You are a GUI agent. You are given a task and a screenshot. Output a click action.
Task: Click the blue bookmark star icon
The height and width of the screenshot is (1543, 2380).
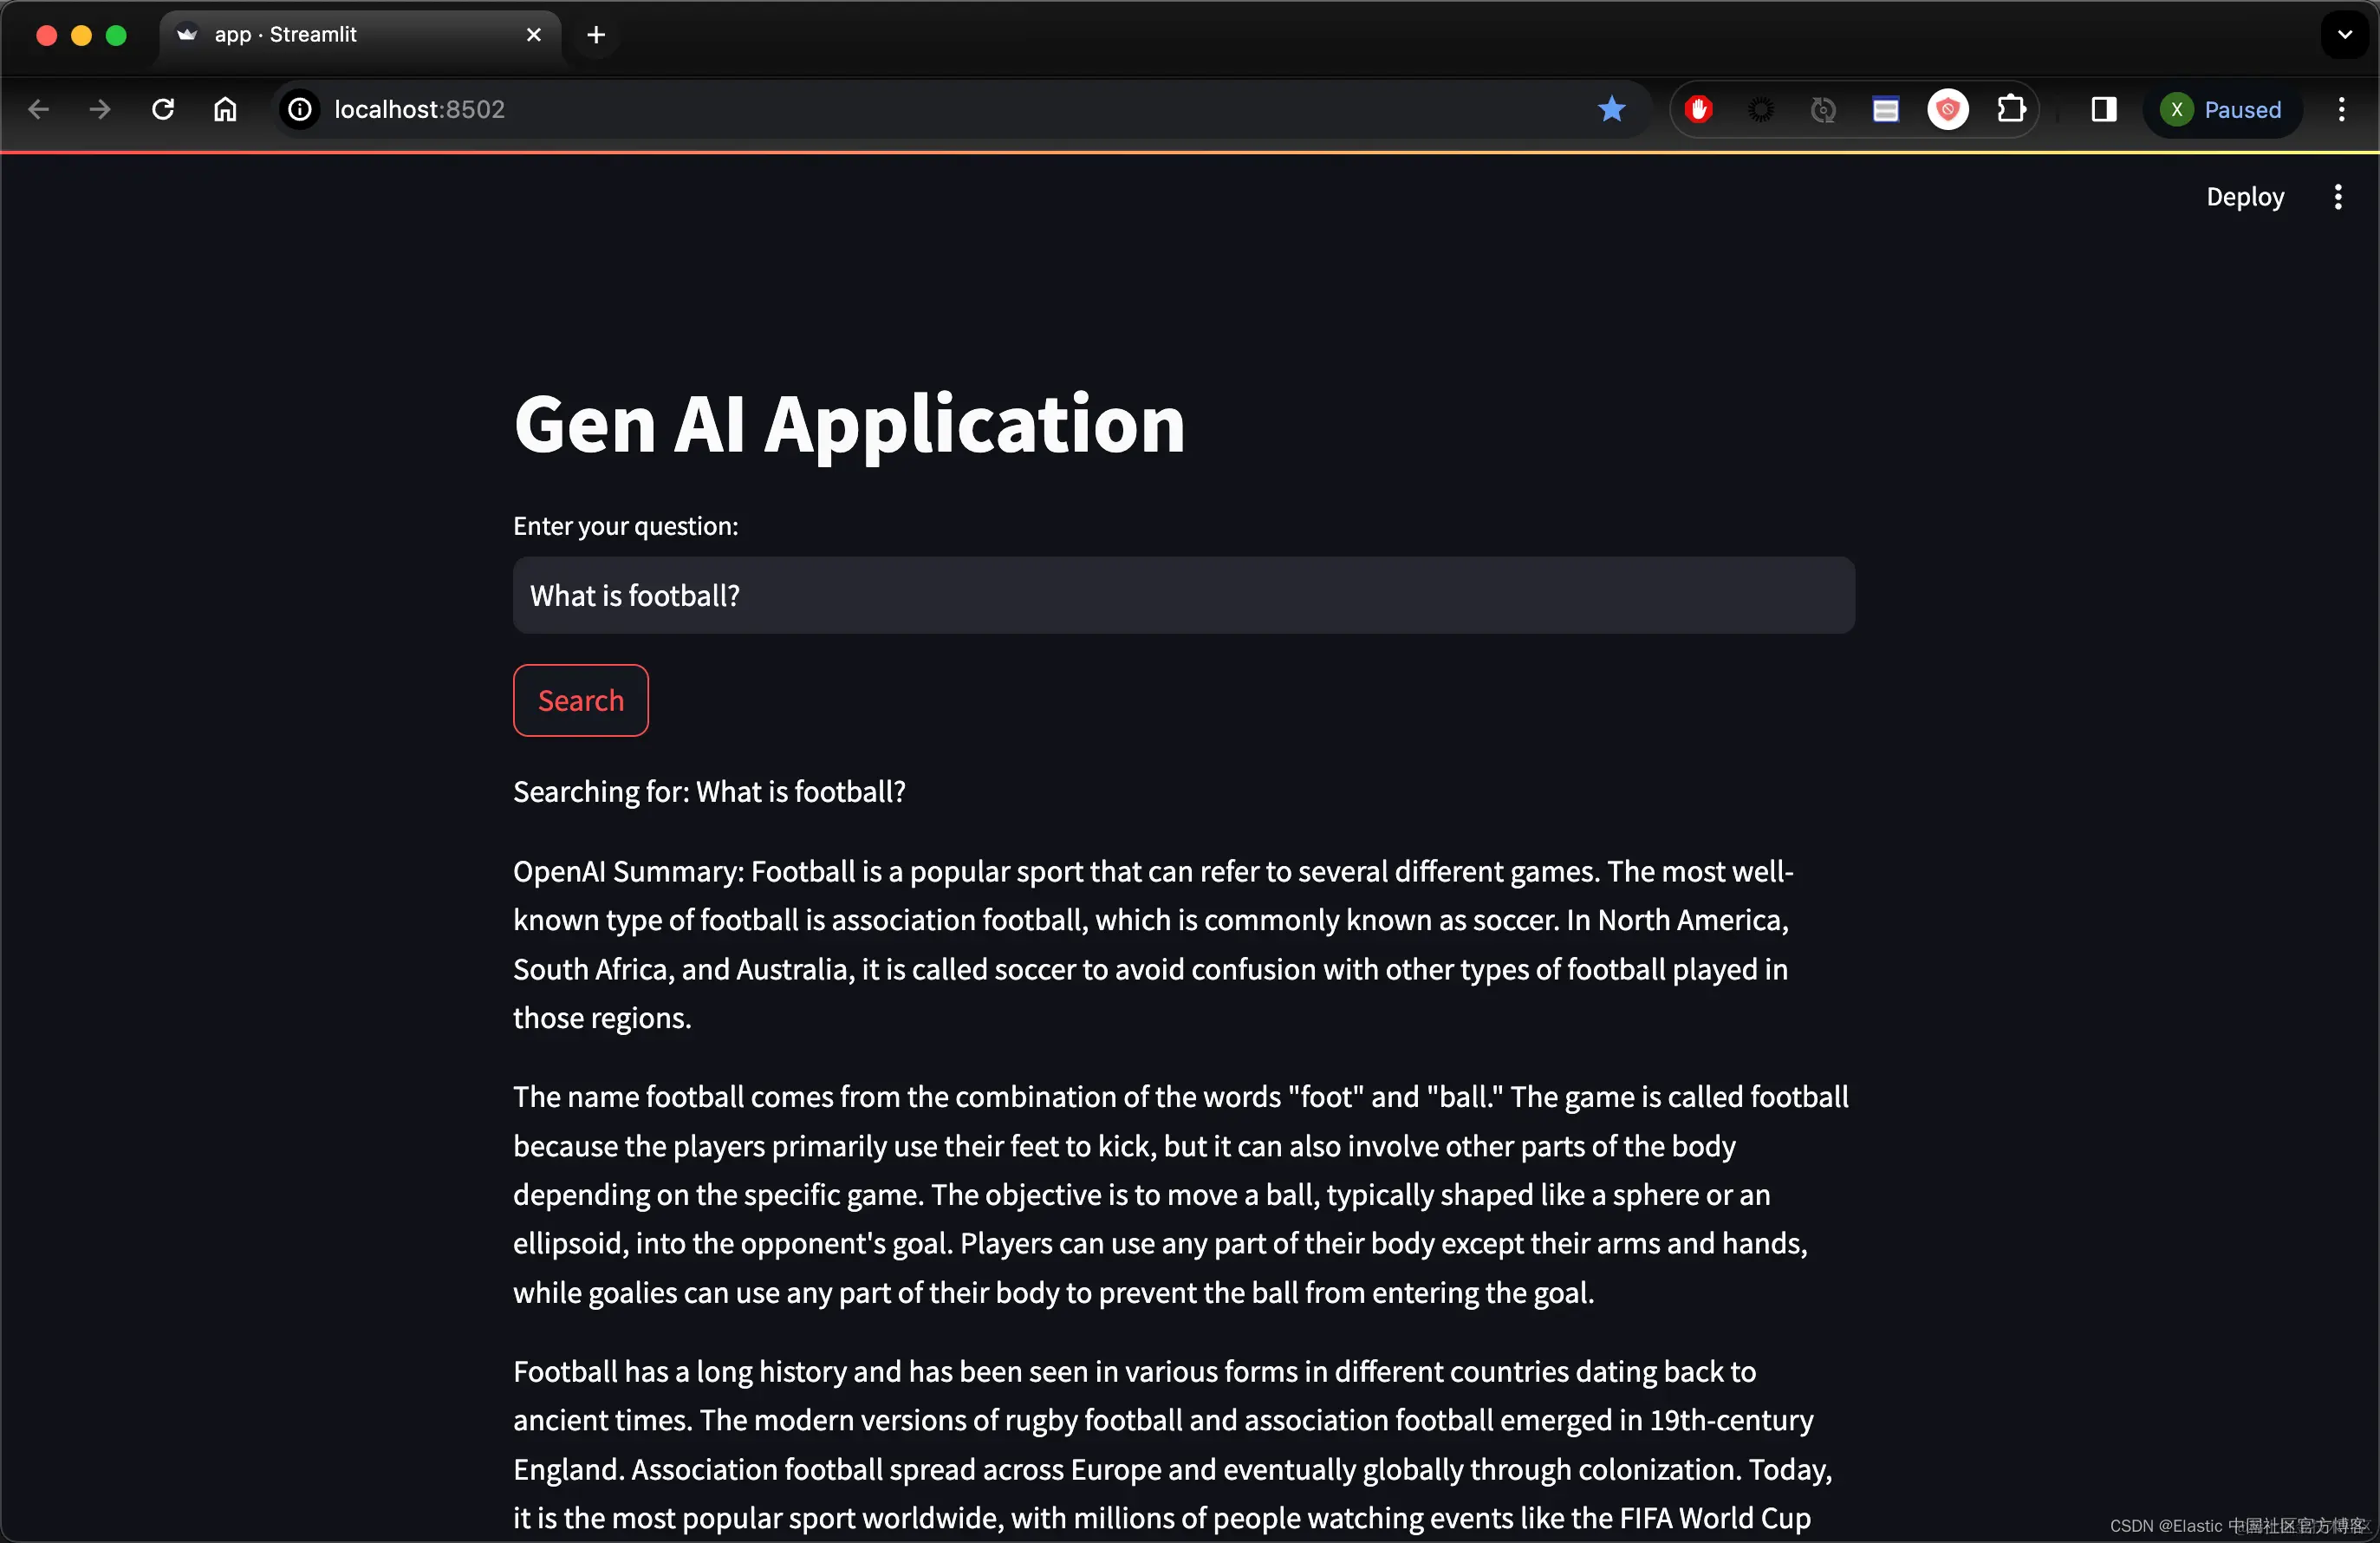pos(1611,109)
